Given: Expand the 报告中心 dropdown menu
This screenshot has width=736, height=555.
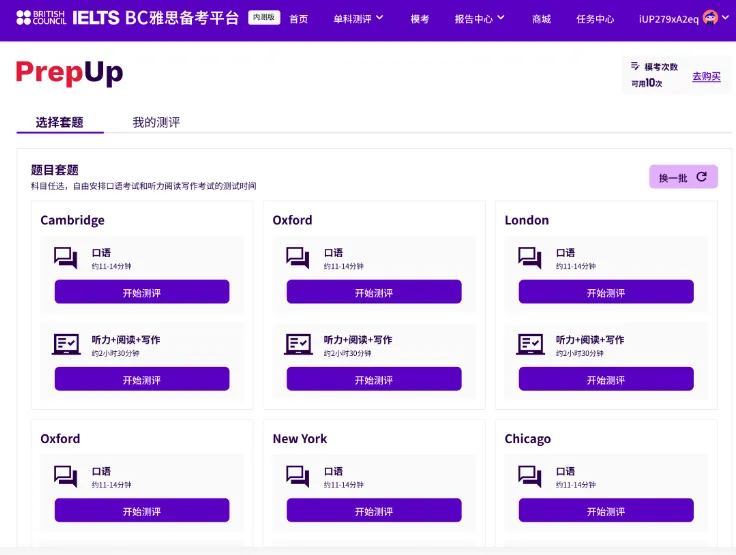Looking at the screenshot, I should tap(479, 19).
